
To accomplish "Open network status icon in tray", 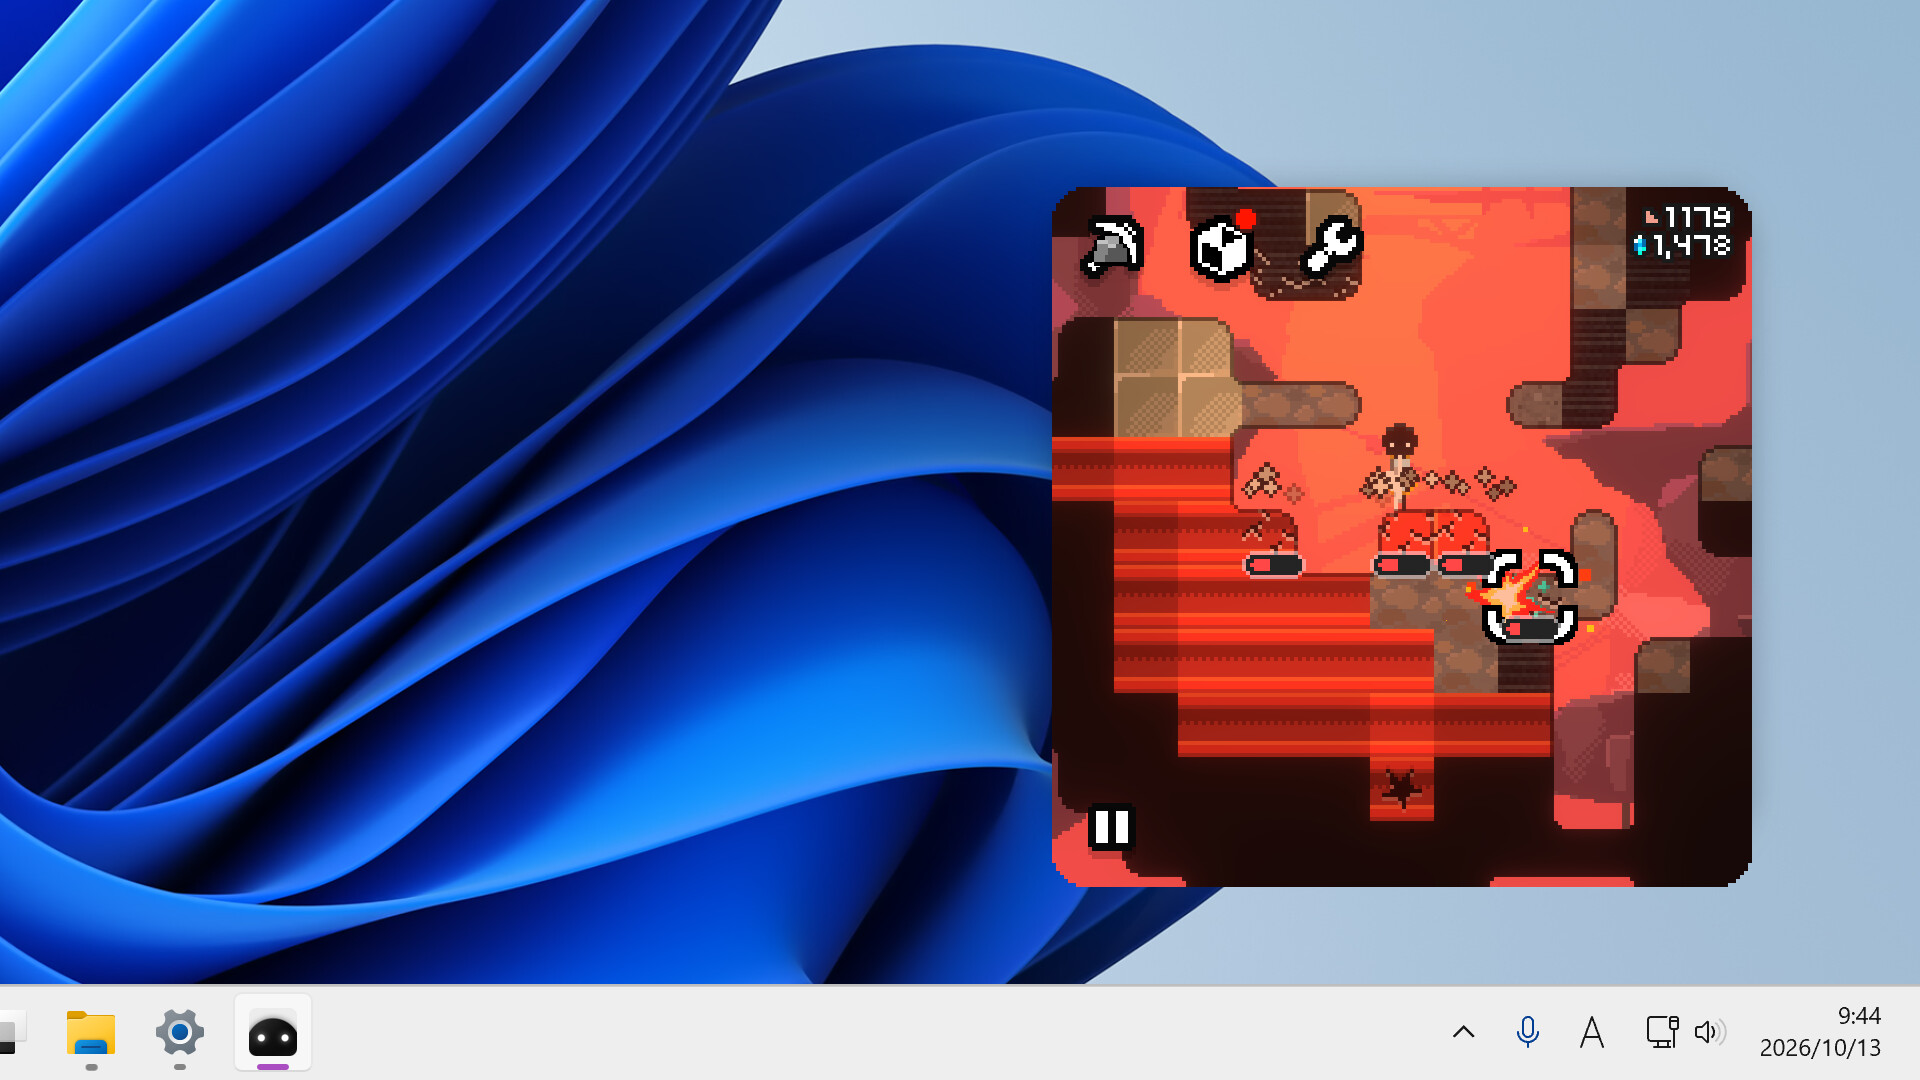I will pos(1661,1032).
